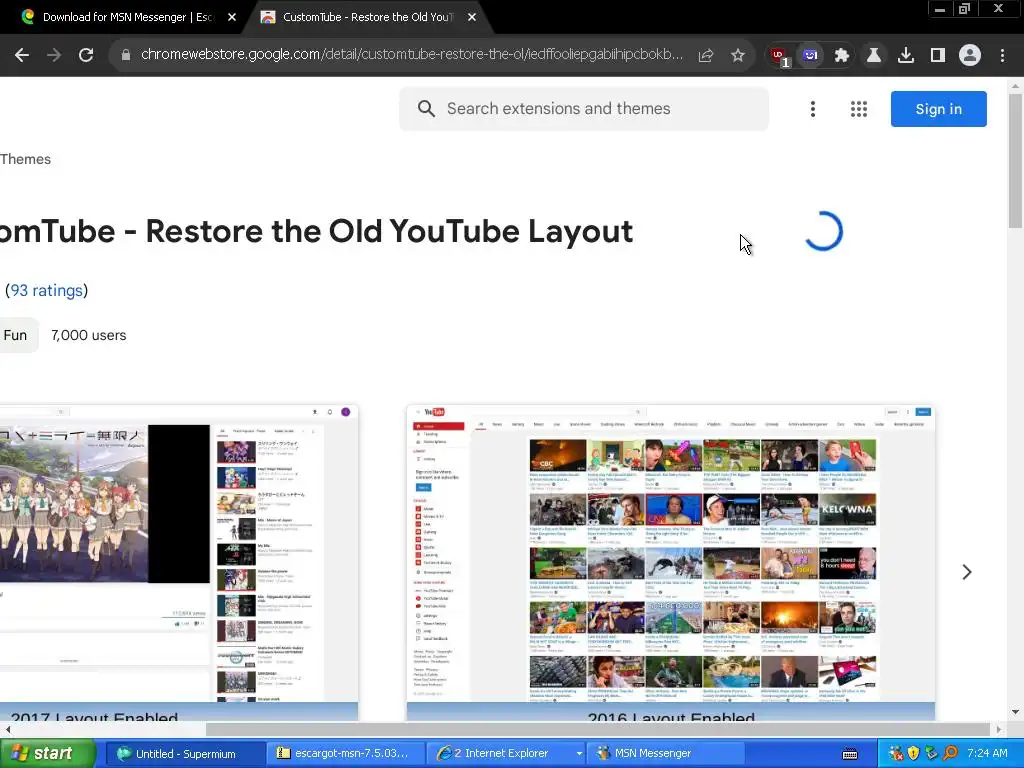Click the address bar URL

pos(412,55)
